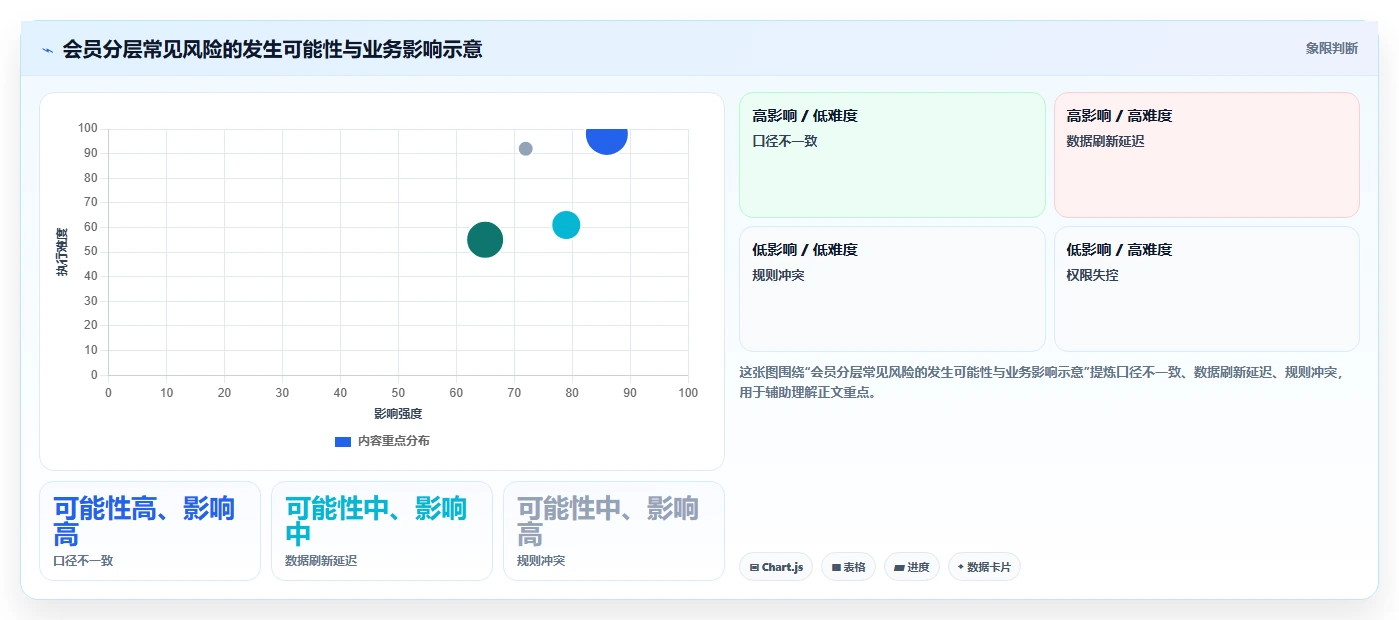
Task: Select the small gray bubble in chart
Action: click(525, 149)
